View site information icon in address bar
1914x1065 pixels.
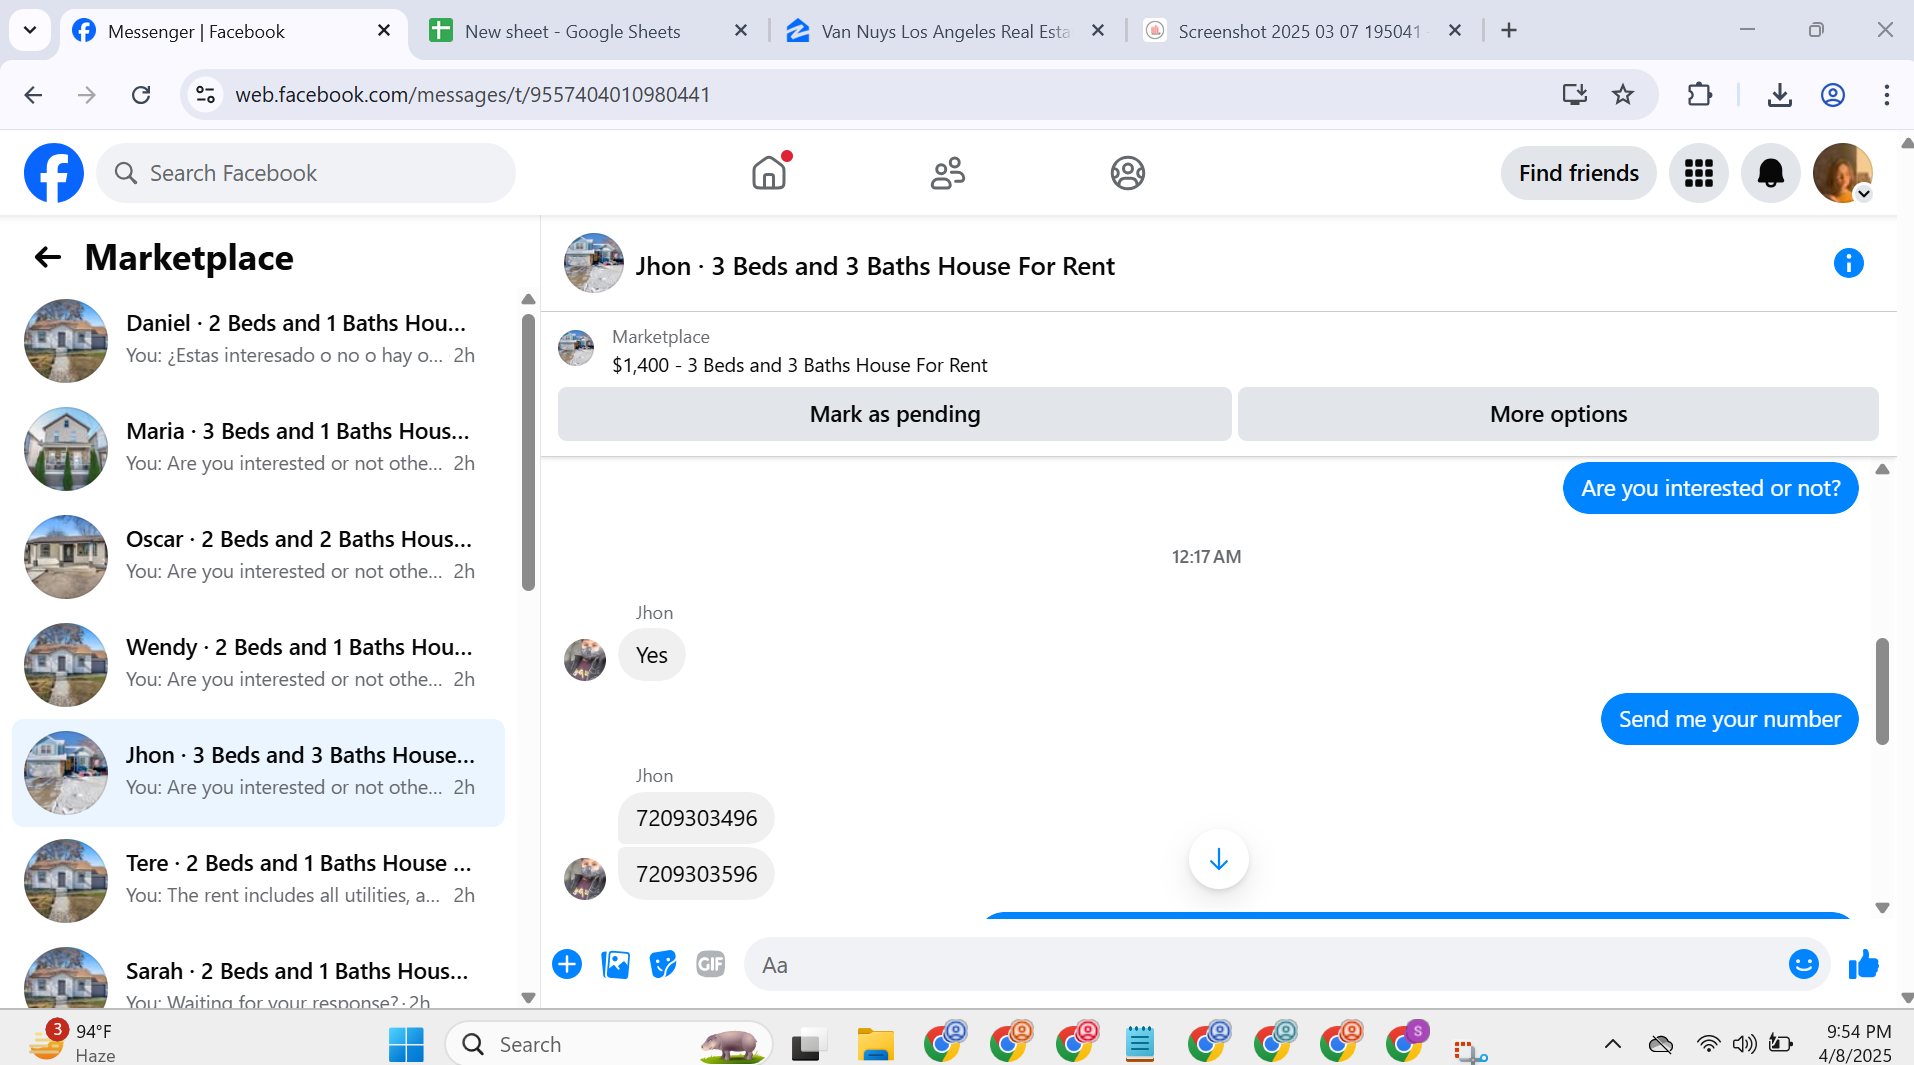pyautogui.click(x=205, y=95)
